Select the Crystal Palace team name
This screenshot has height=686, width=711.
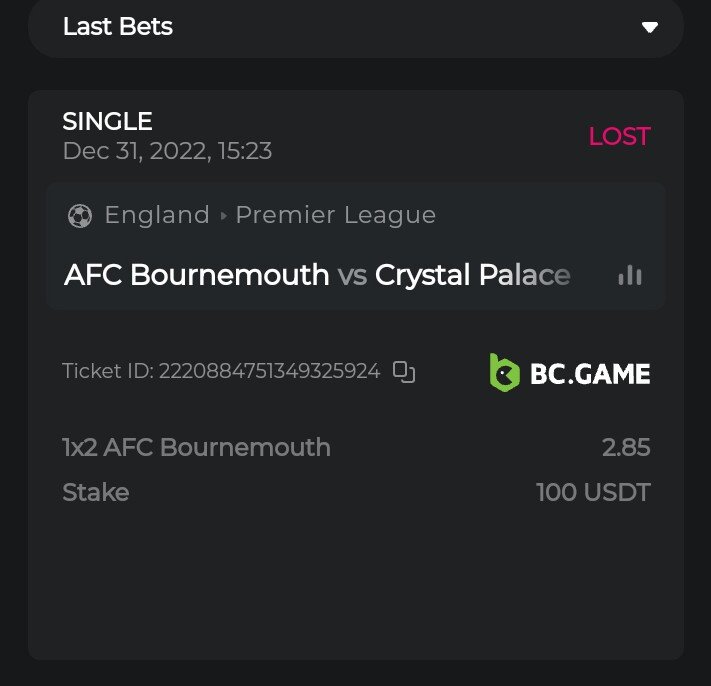[472, 275]
